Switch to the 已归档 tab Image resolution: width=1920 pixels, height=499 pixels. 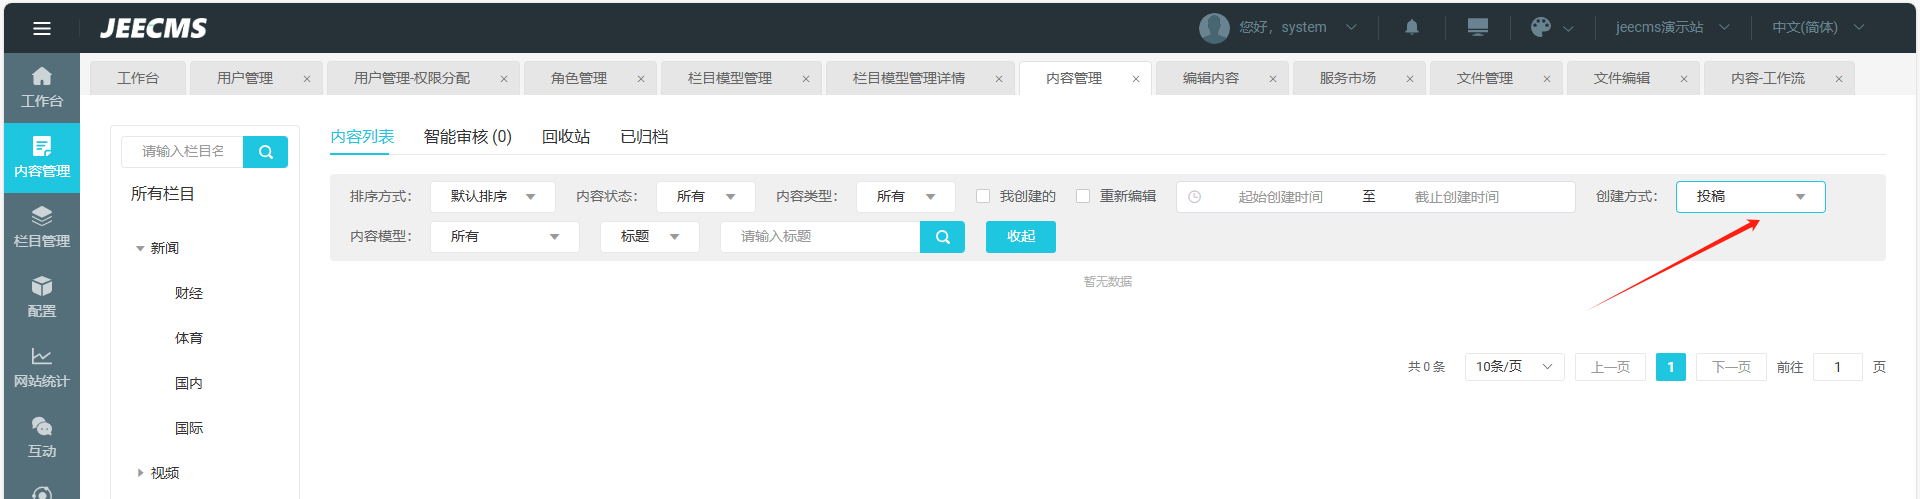point(644,137)
